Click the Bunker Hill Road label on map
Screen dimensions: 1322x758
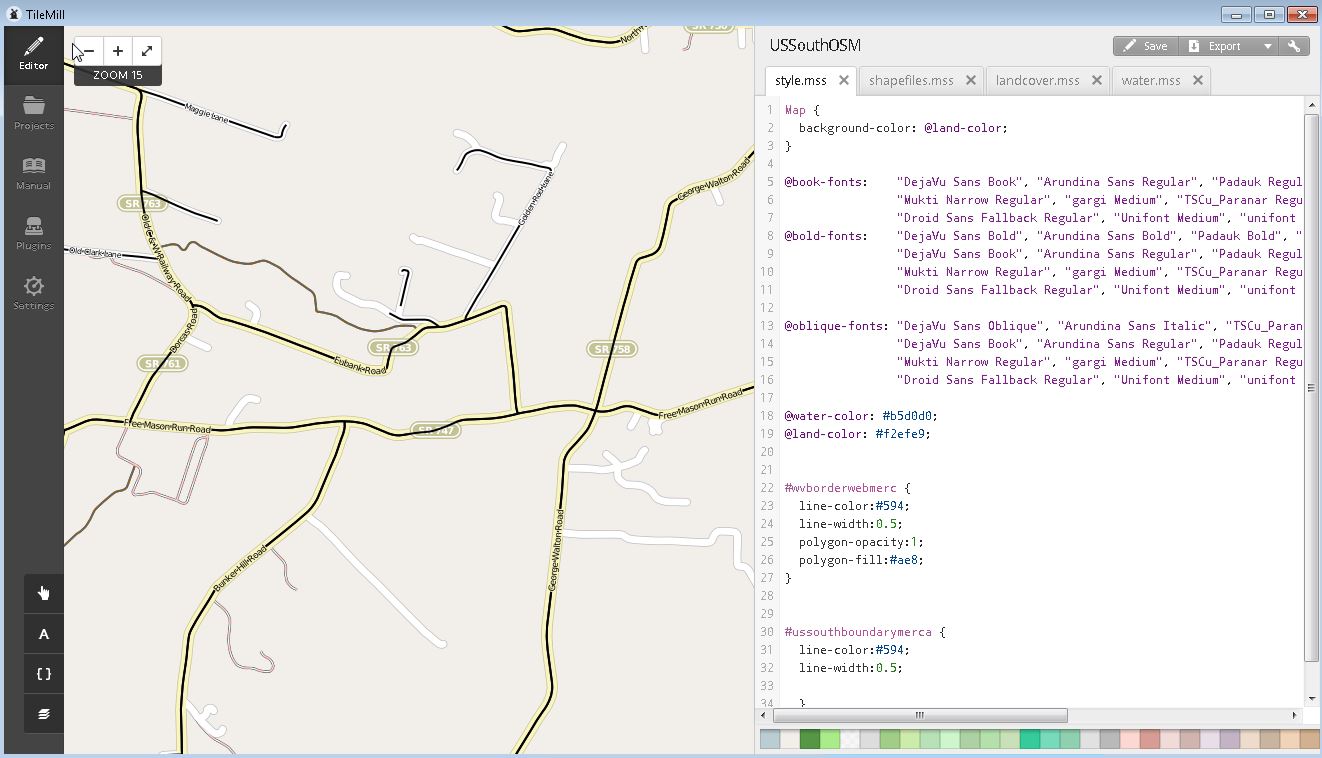click(241, 569)
